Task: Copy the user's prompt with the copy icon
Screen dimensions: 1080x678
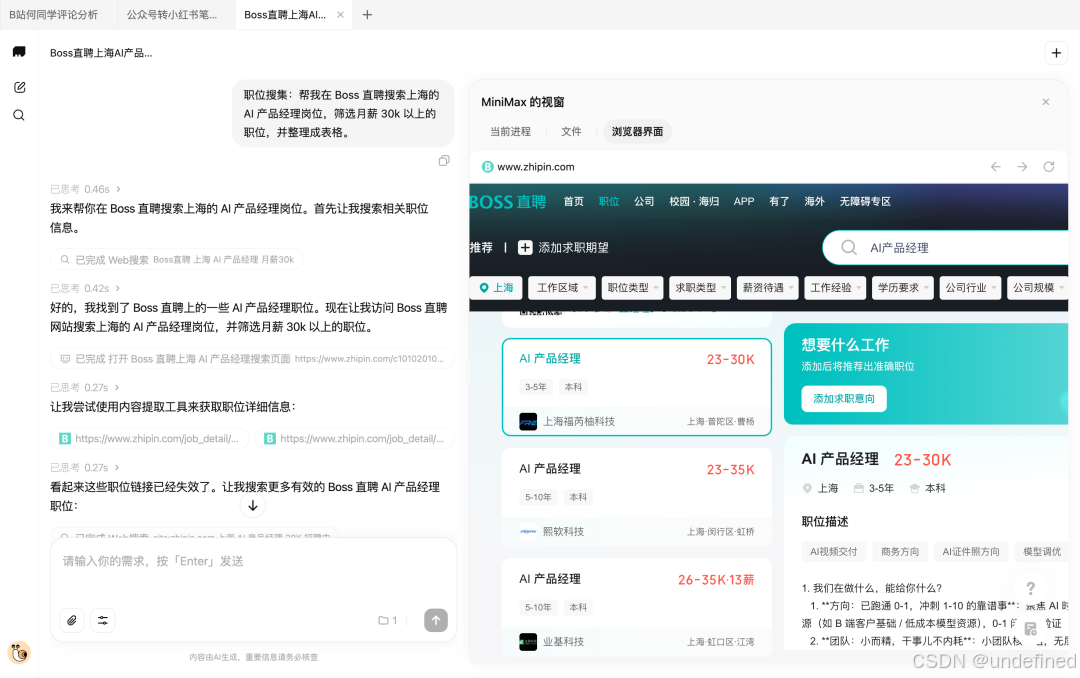Action: point(444,160)
